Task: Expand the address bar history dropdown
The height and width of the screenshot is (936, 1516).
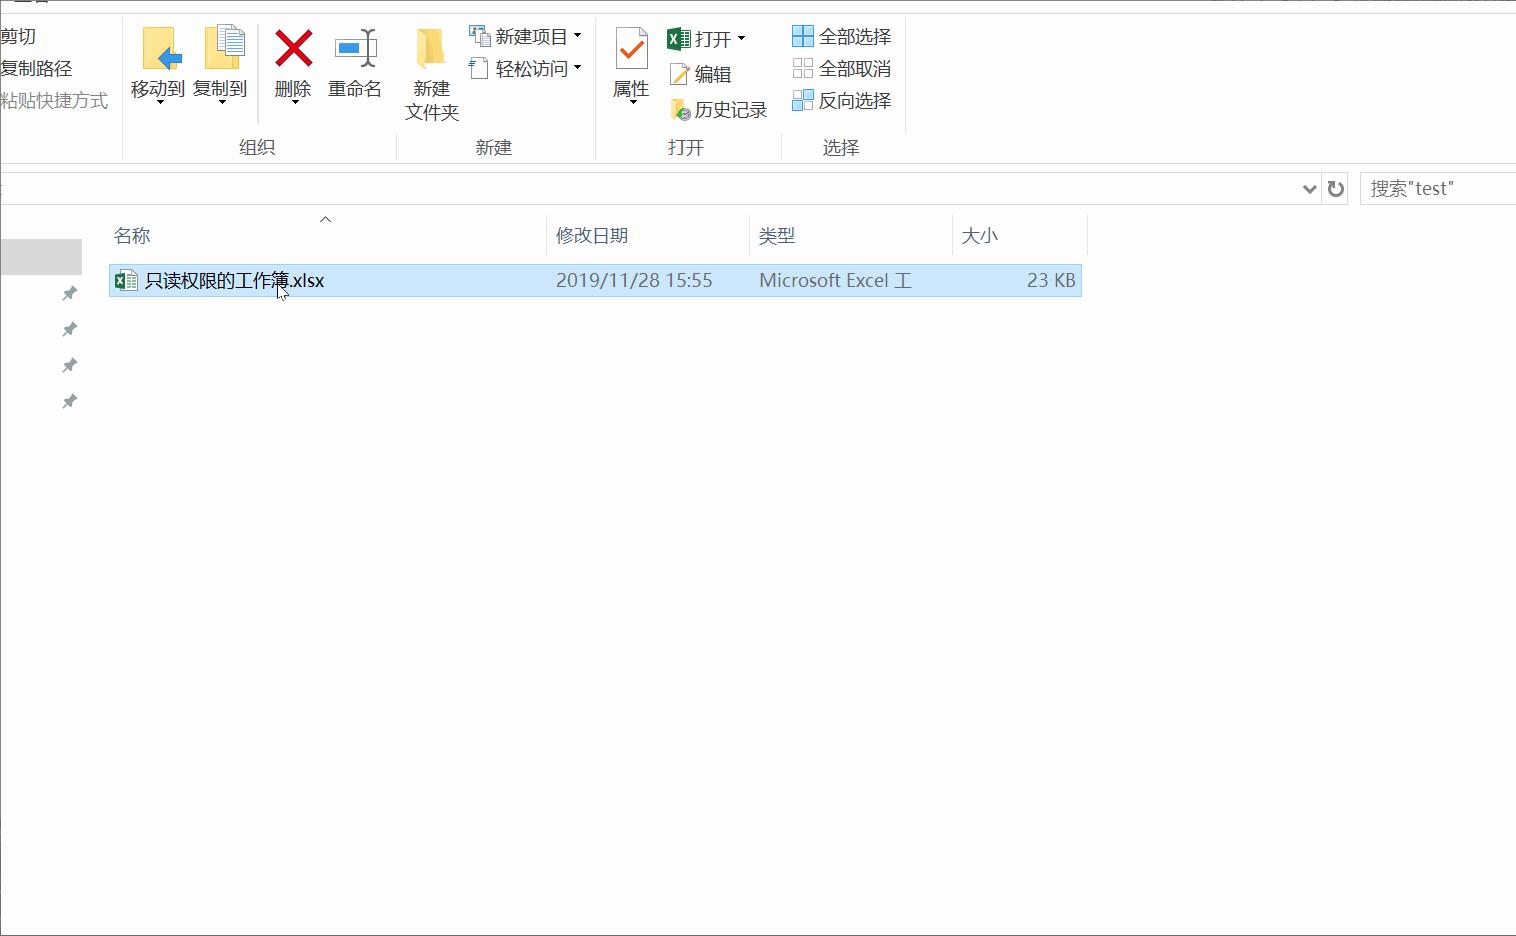Action: point(1309,189)
